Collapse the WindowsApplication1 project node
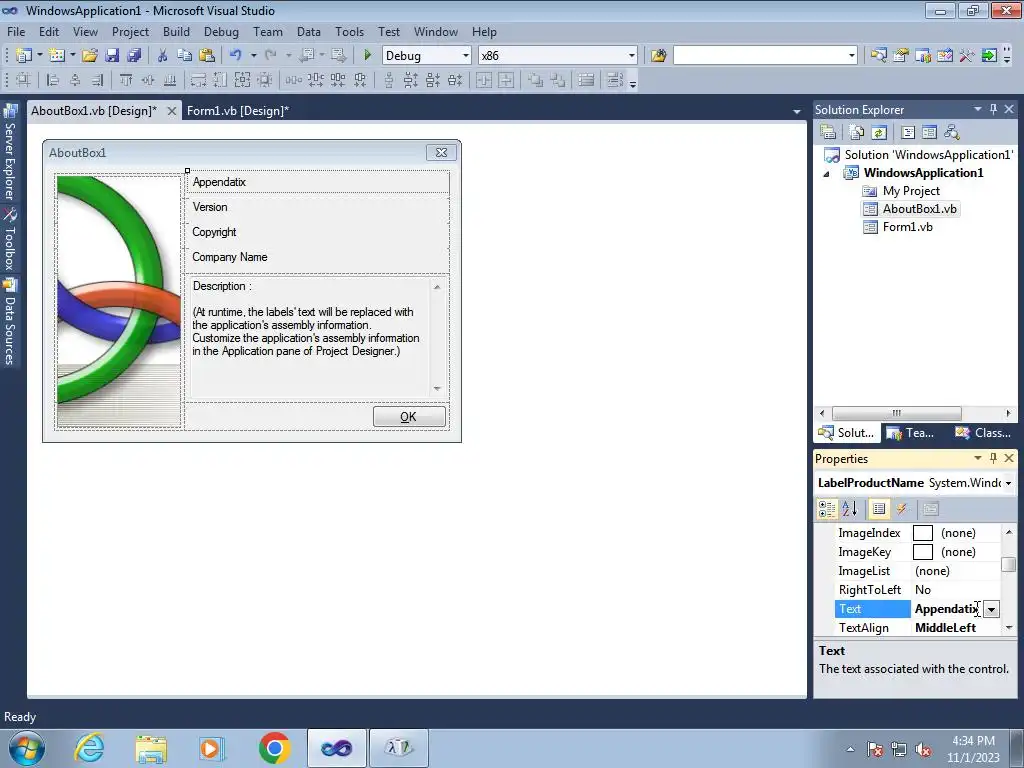Image resolution: width=1024 pixels, height=768 pixels. 827,174
